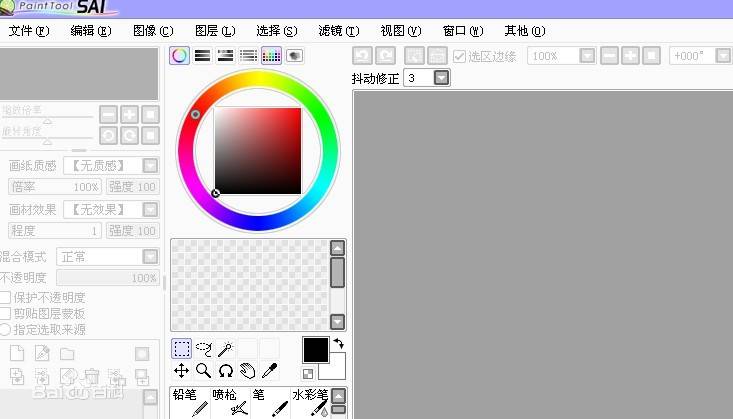Select the lasso selection tool
733x419 pixels.
pos(204,349)
